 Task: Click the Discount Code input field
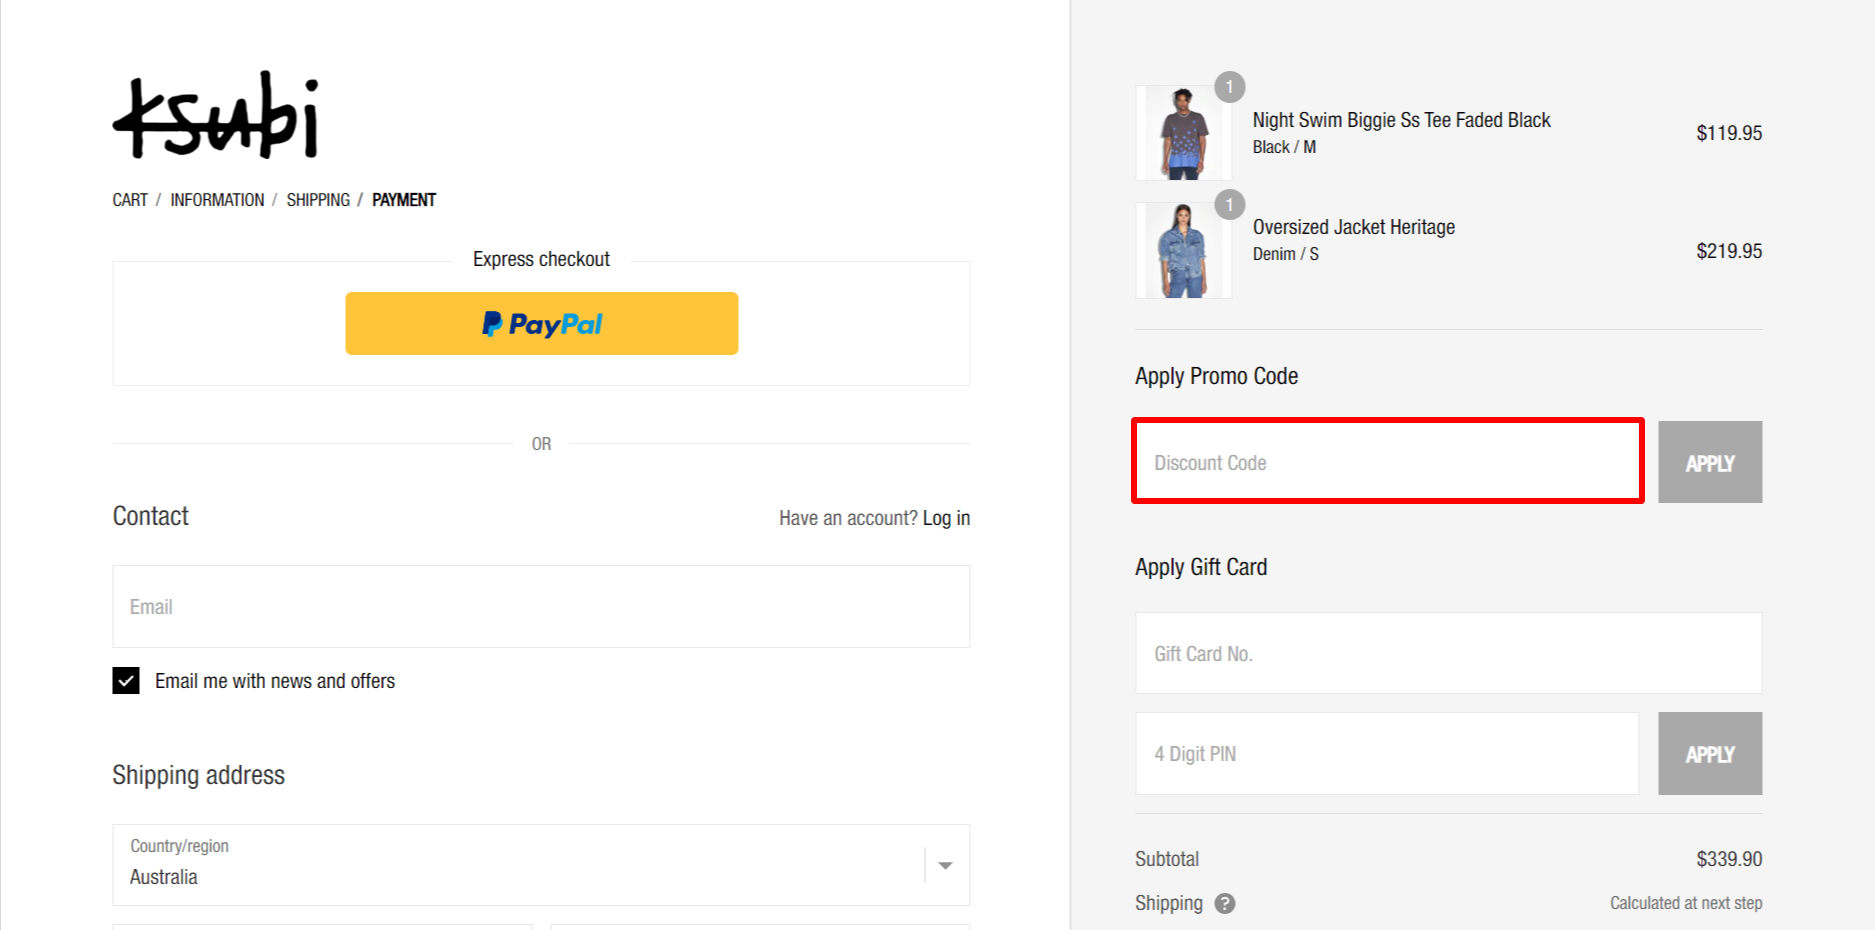click(x=1387, y=462)
